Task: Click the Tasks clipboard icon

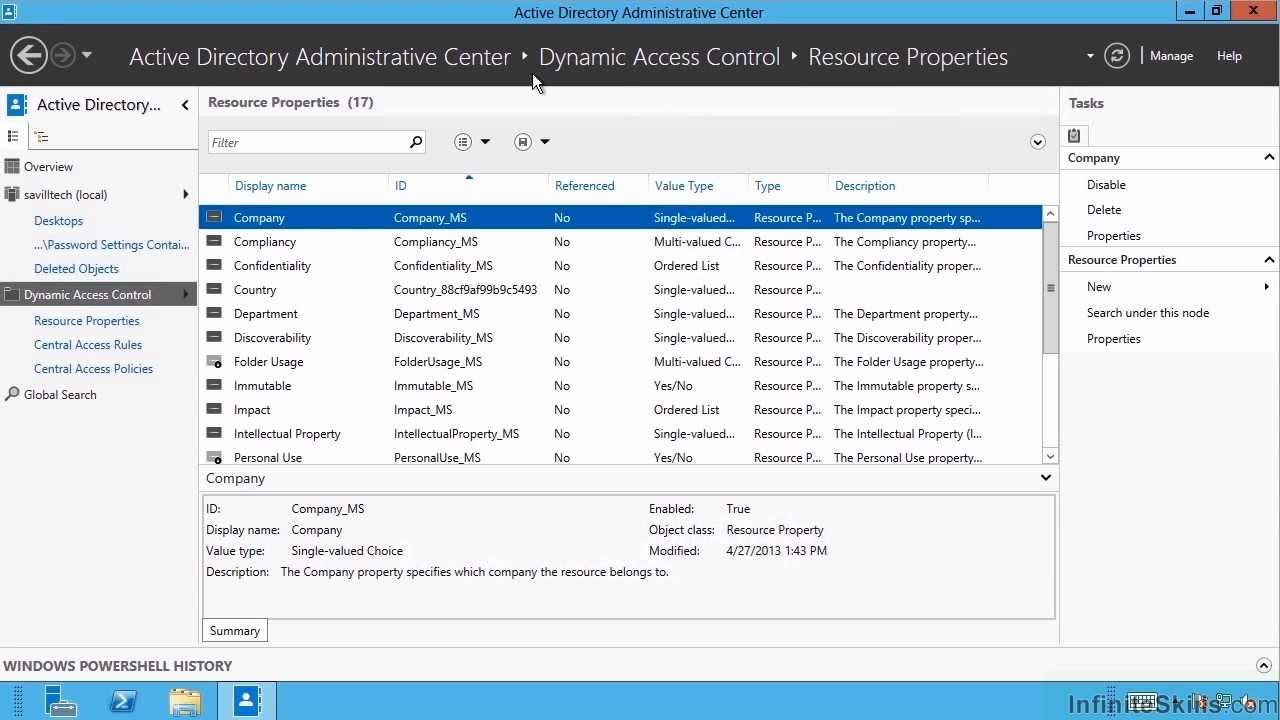Action: pos(1074,135)
